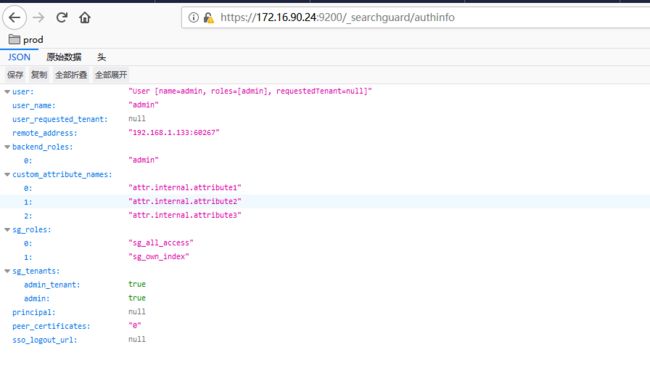The image size is (650, 392).
Task: Open the 头 headers tab
Action: [102, 57]
